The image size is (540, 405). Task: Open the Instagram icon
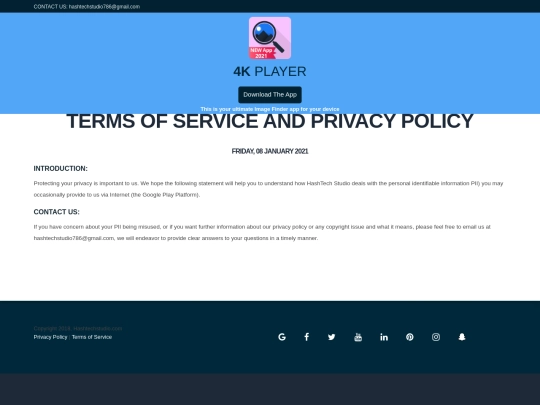click(x=436, y=337)
